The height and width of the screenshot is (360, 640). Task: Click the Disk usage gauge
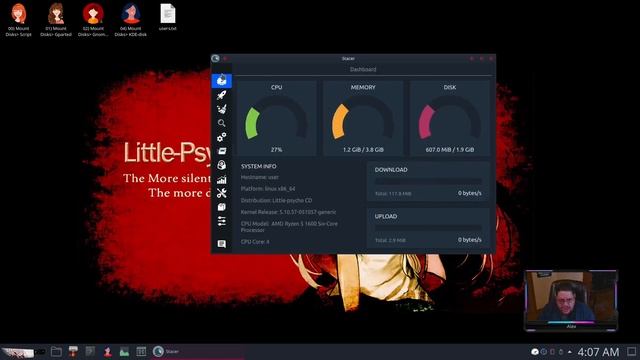(449, 118)
